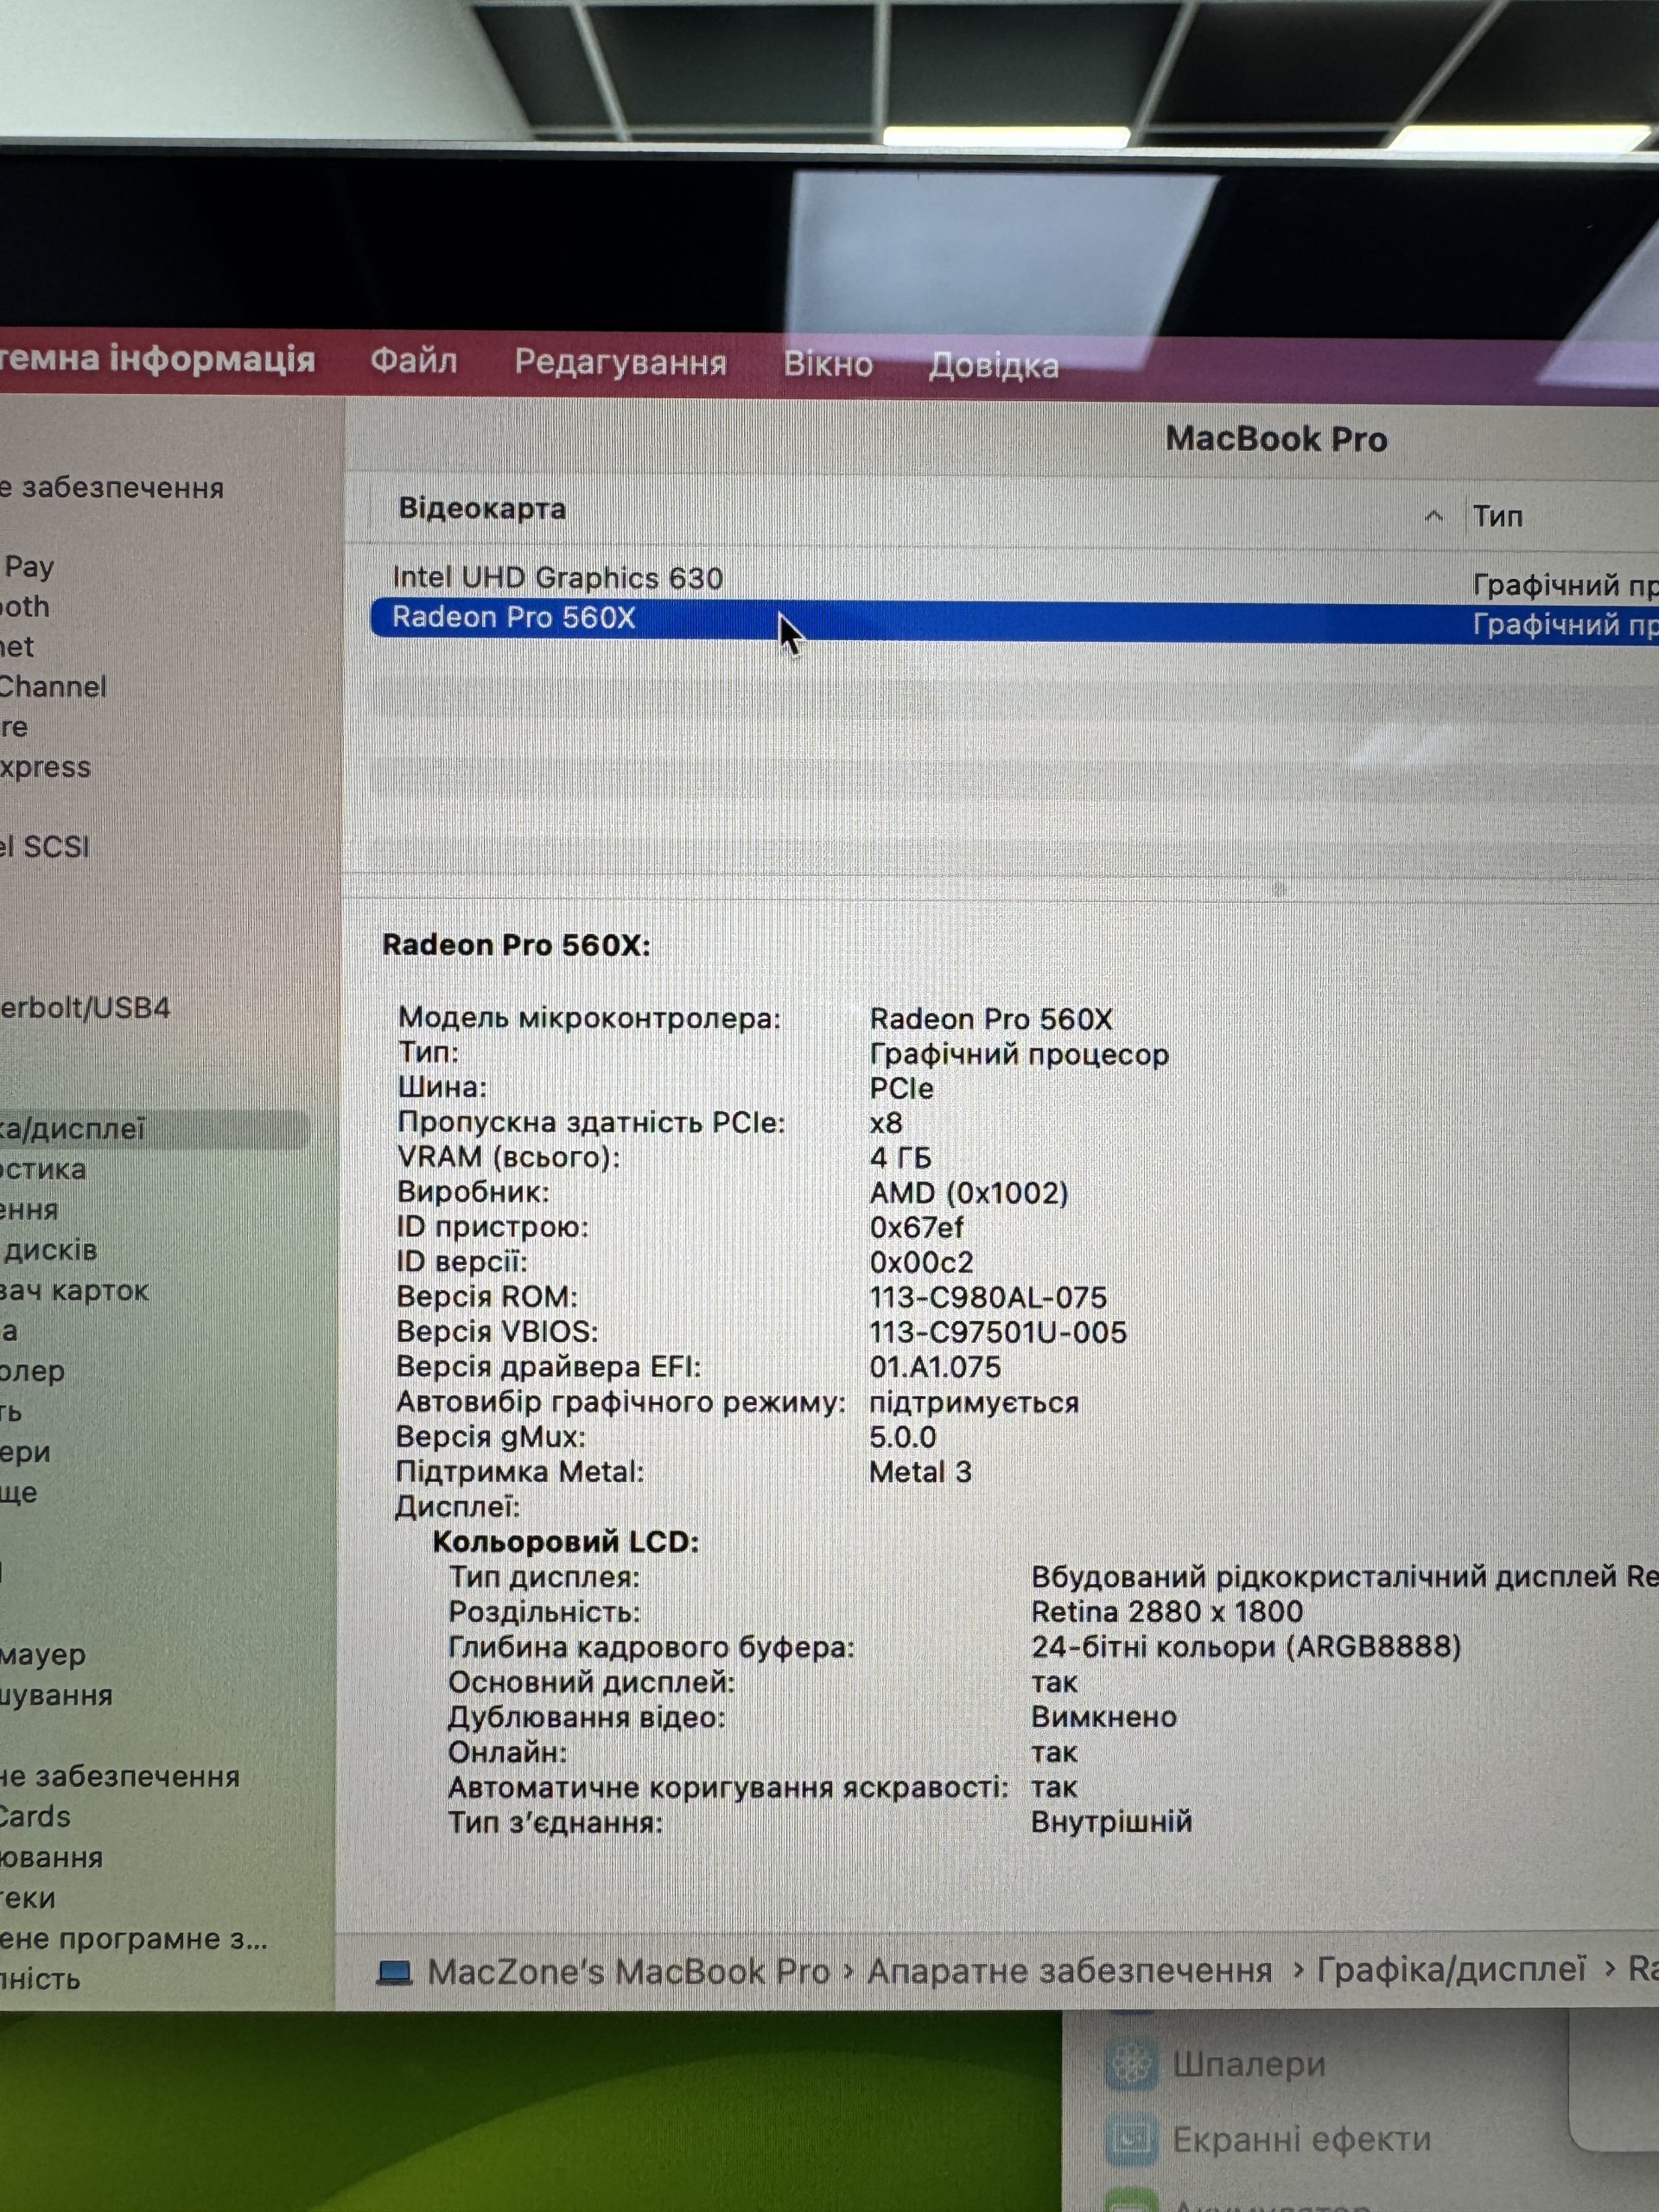Screen dimensions: 1659x2212
Task: Open the Редагування menu
Action: coord(620,362)
